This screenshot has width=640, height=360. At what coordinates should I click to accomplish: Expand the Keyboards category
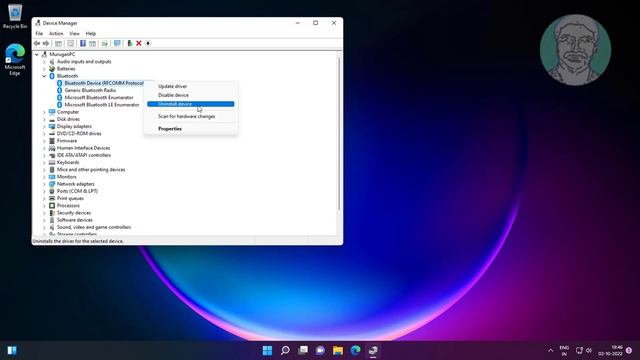[44, 162]
